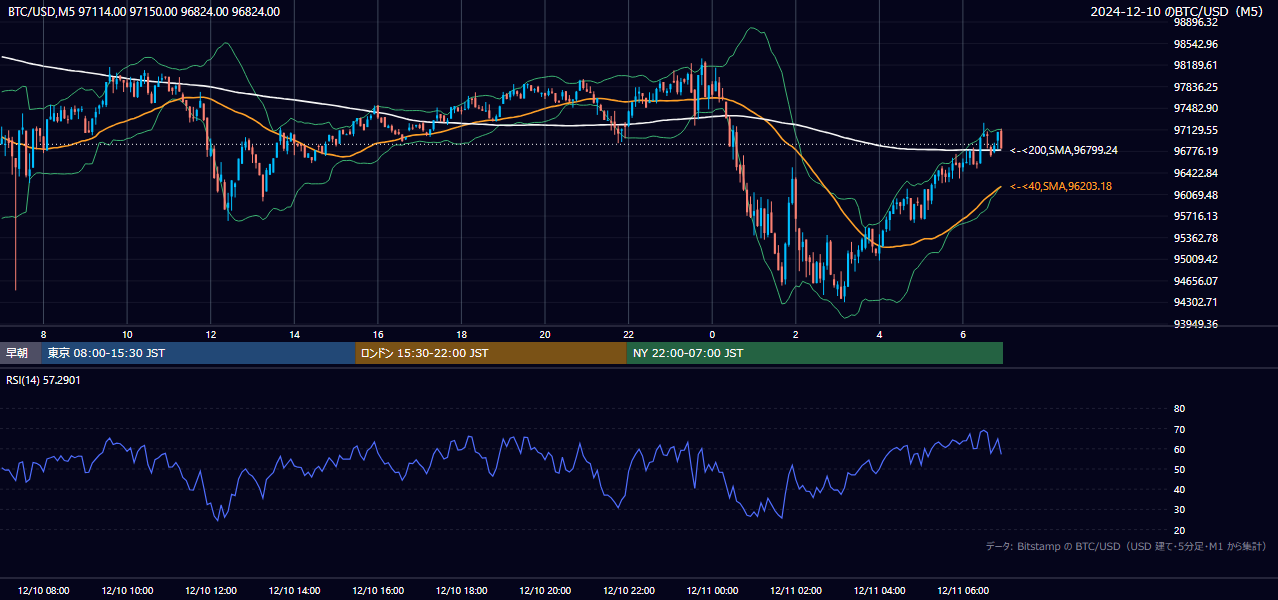Click price axis value 98896.32
The width and height of the screenshot is (1278, 600).
(x=1195, y=22)
